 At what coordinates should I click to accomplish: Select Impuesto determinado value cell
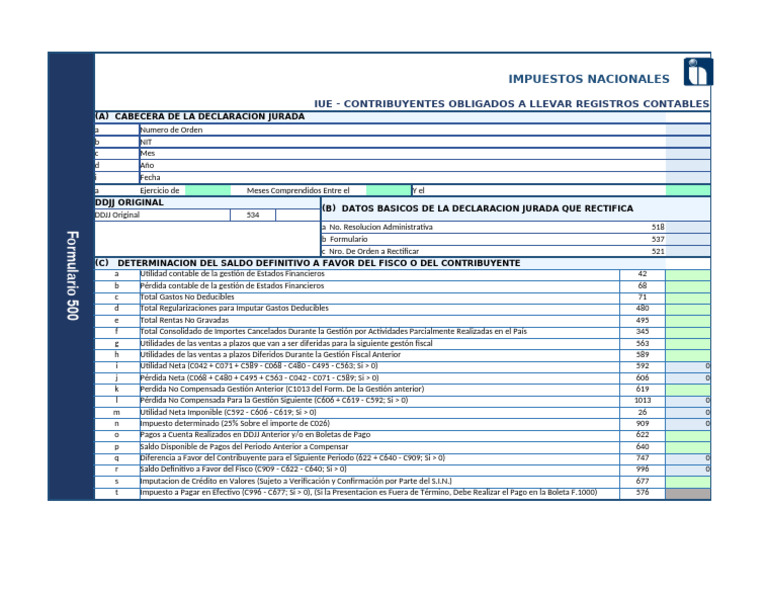pos(688,424)
